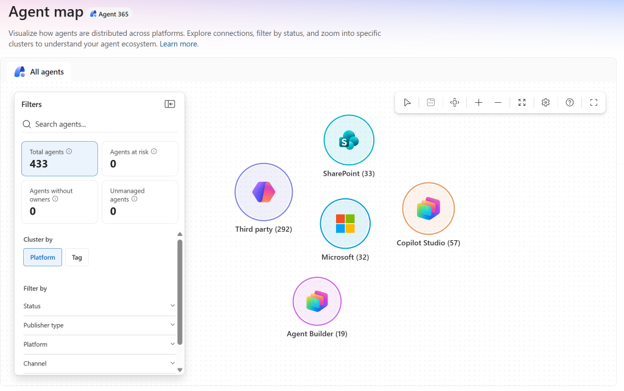Activate the pan/move tool in toolbar
This screenshot has height=391, width=624.
coord(454,103)
